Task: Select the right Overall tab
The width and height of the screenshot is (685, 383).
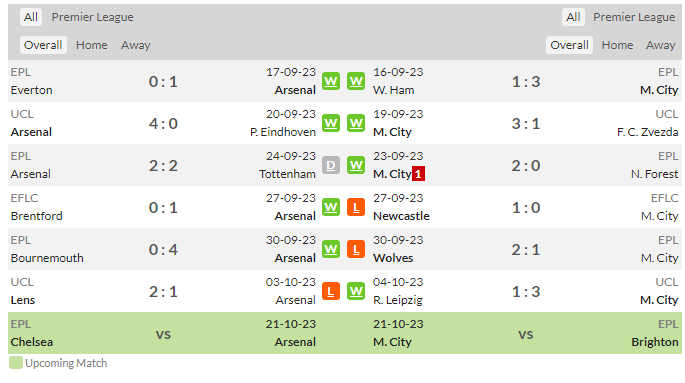Action: (569, 45)
